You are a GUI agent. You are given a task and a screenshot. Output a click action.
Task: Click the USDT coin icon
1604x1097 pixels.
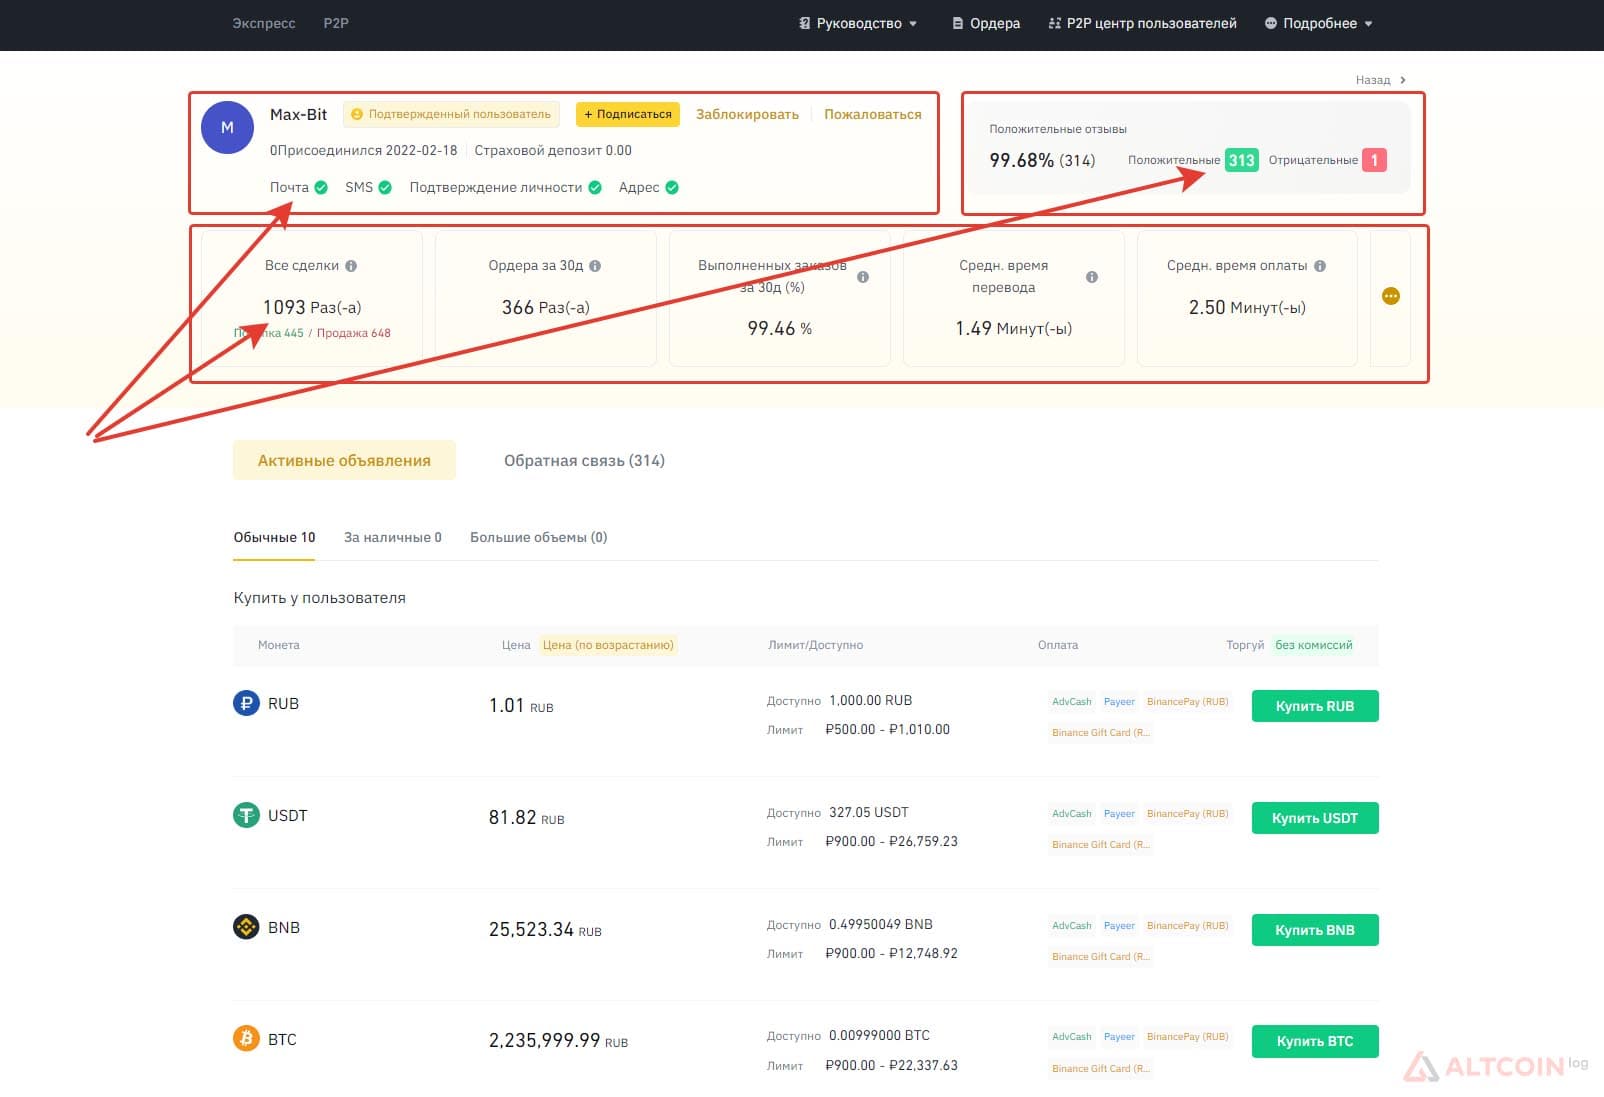click(246, 815)
